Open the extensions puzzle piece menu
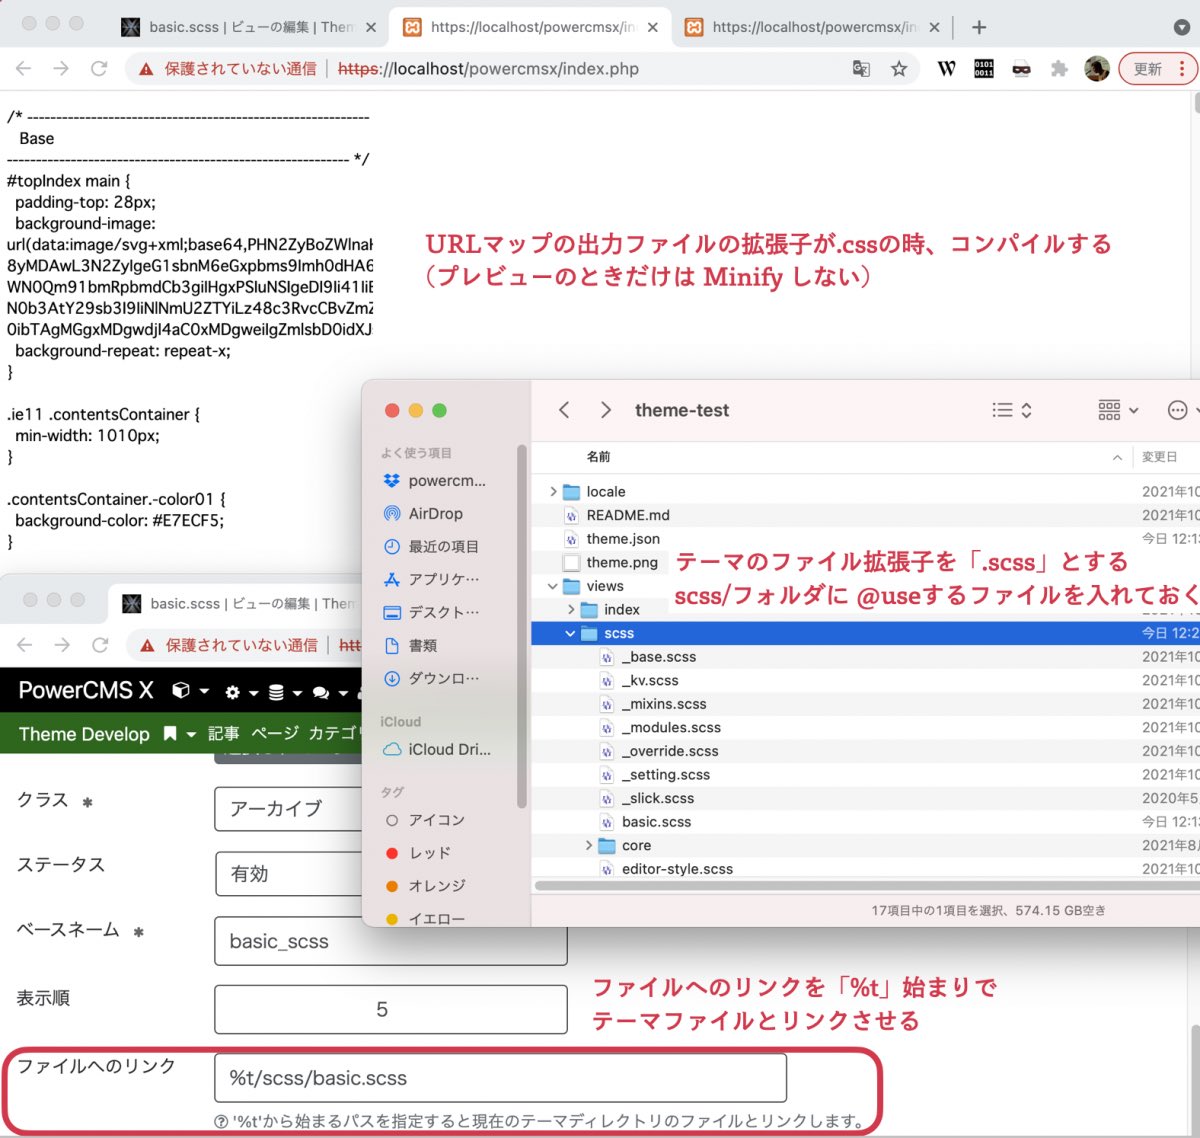 pyautogui.click(x=1059, y=68)
